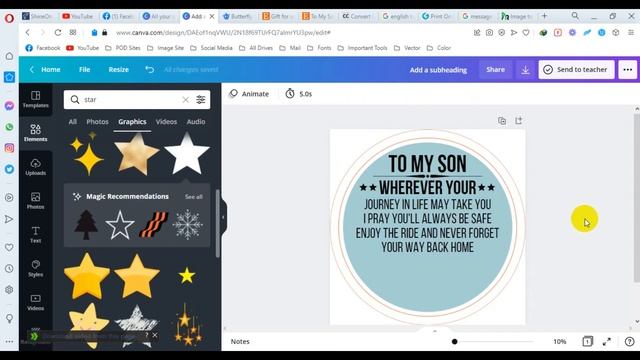Click the undo arrow icon
This screenshot has height=360, width=640.
[x=149, y=69]
